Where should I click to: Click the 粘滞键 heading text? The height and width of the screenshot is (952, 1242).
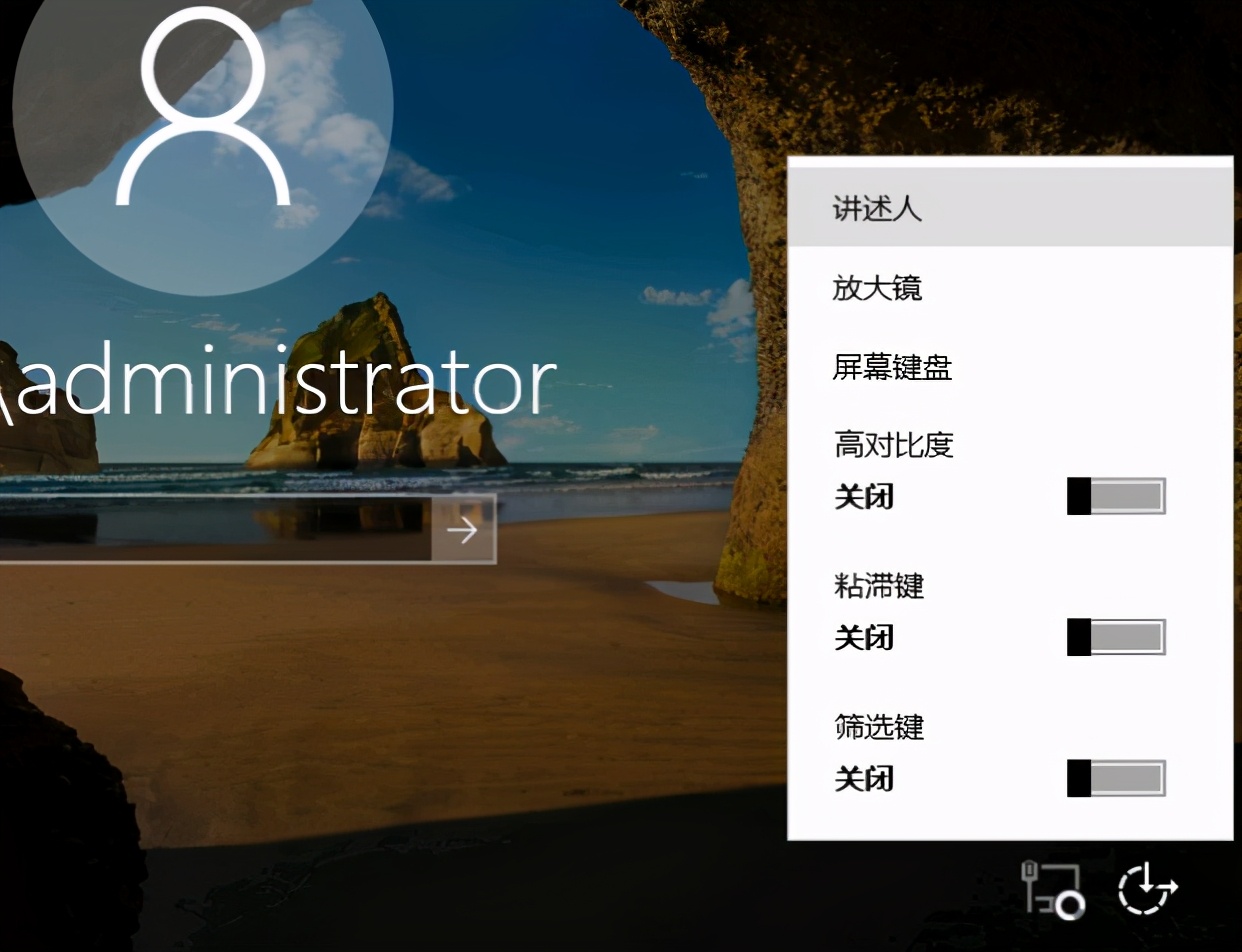point(878,587)
